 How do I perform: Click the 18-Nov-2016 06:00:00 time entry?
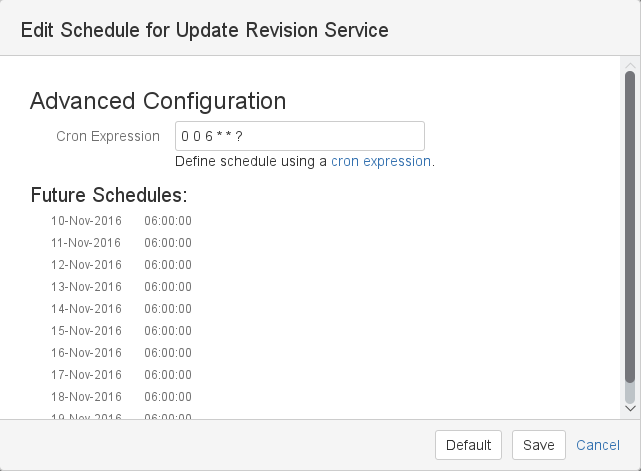(168, 397)
